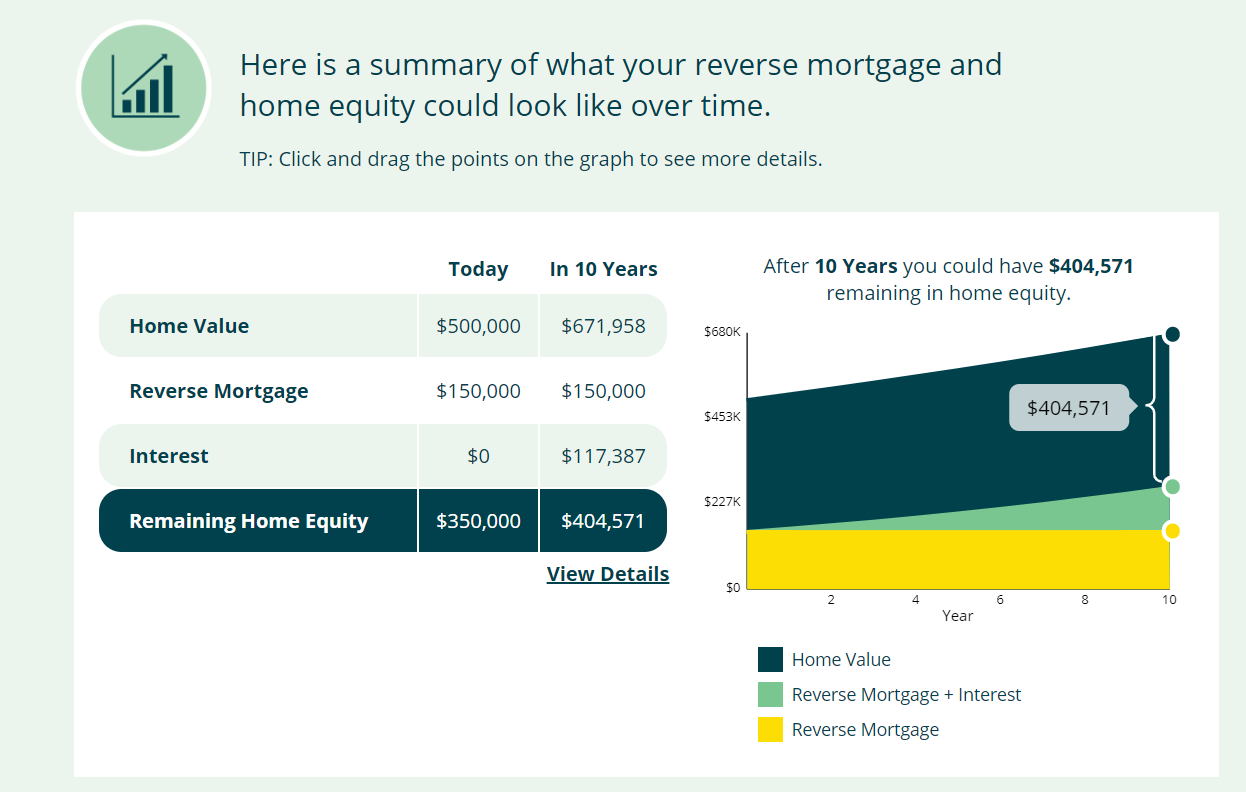Viewport: 1246px width, 792px height.
Task: Click the Reverse Mortgage + Interest legend swatch
Action: (770, 695)
